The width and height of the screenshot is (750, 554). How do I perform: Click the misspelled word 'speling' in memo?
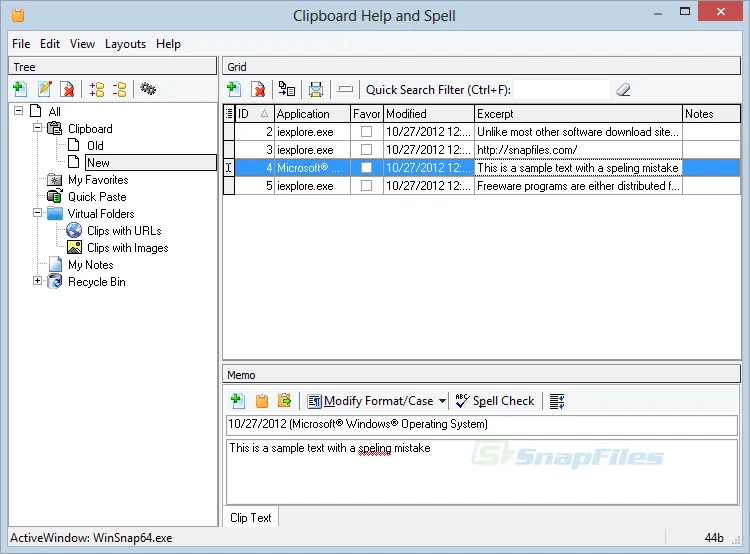[375, 448]
